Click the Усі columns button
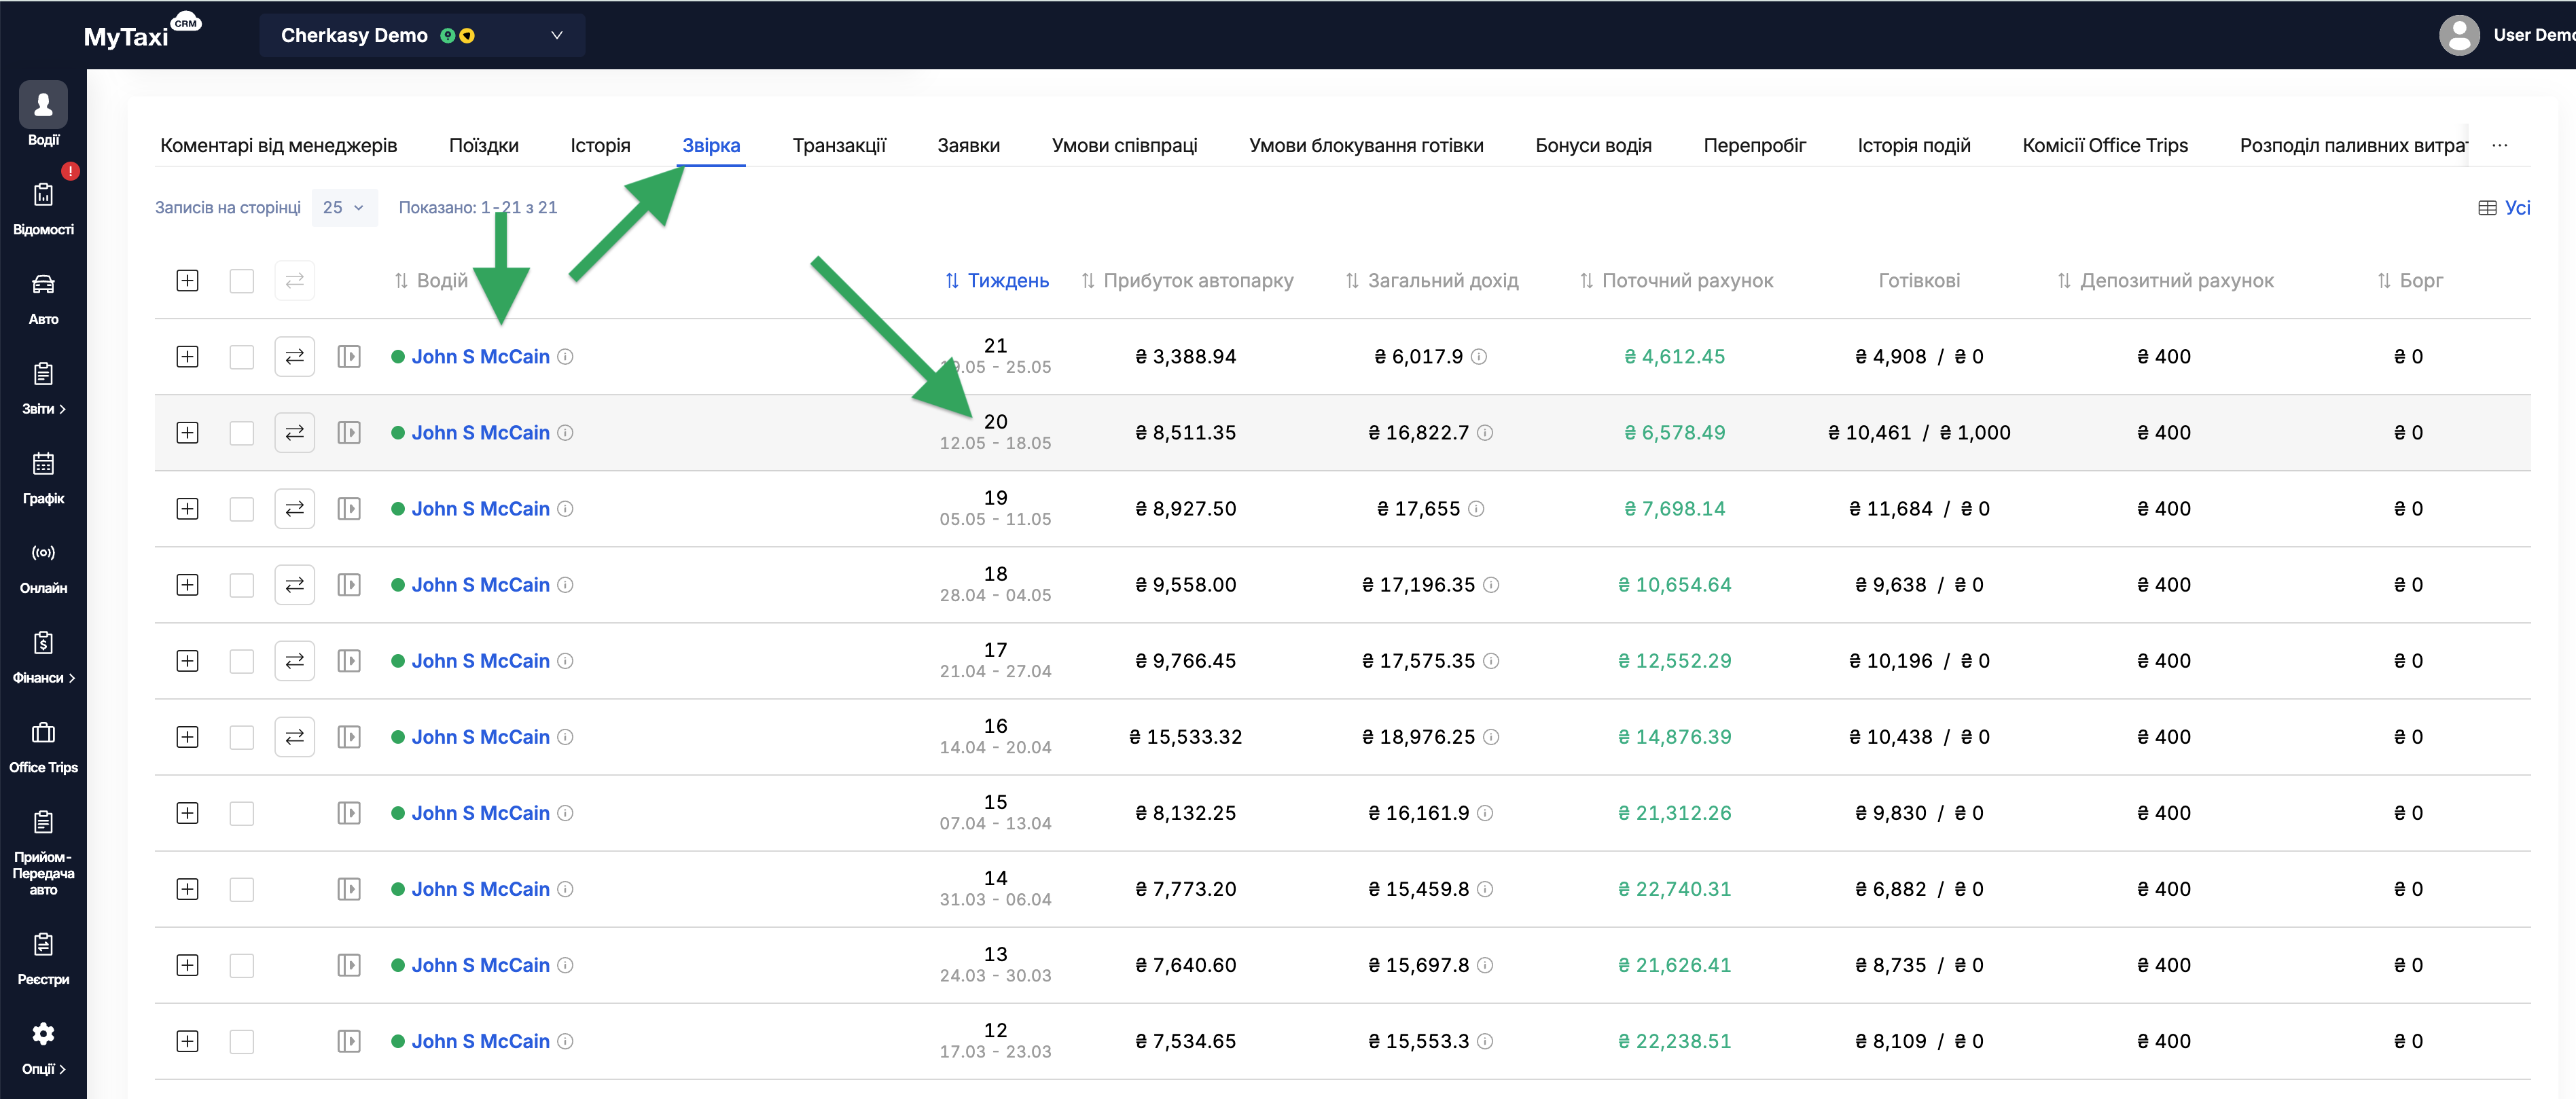 point(2504,208)
